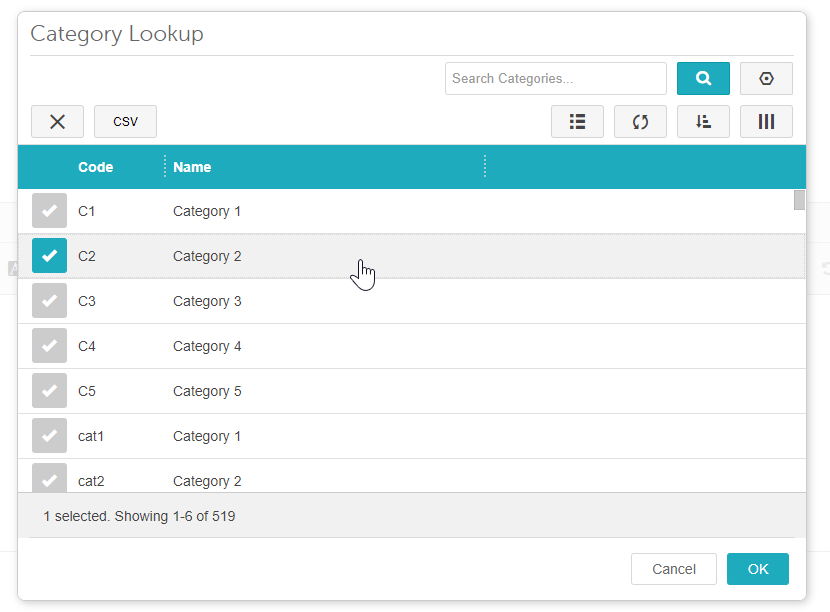Viewport: 830px width, 612px height.
Task: Click the X clear selection button
Action: click(57, 121)
